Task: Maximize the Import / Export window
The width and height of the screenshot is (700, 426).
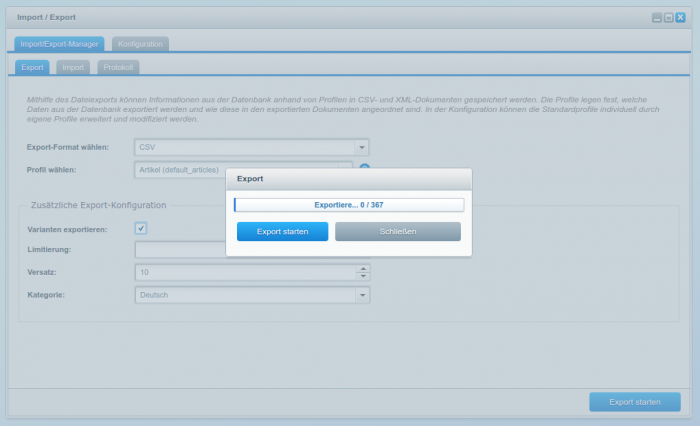Action: tap(669, 18)
